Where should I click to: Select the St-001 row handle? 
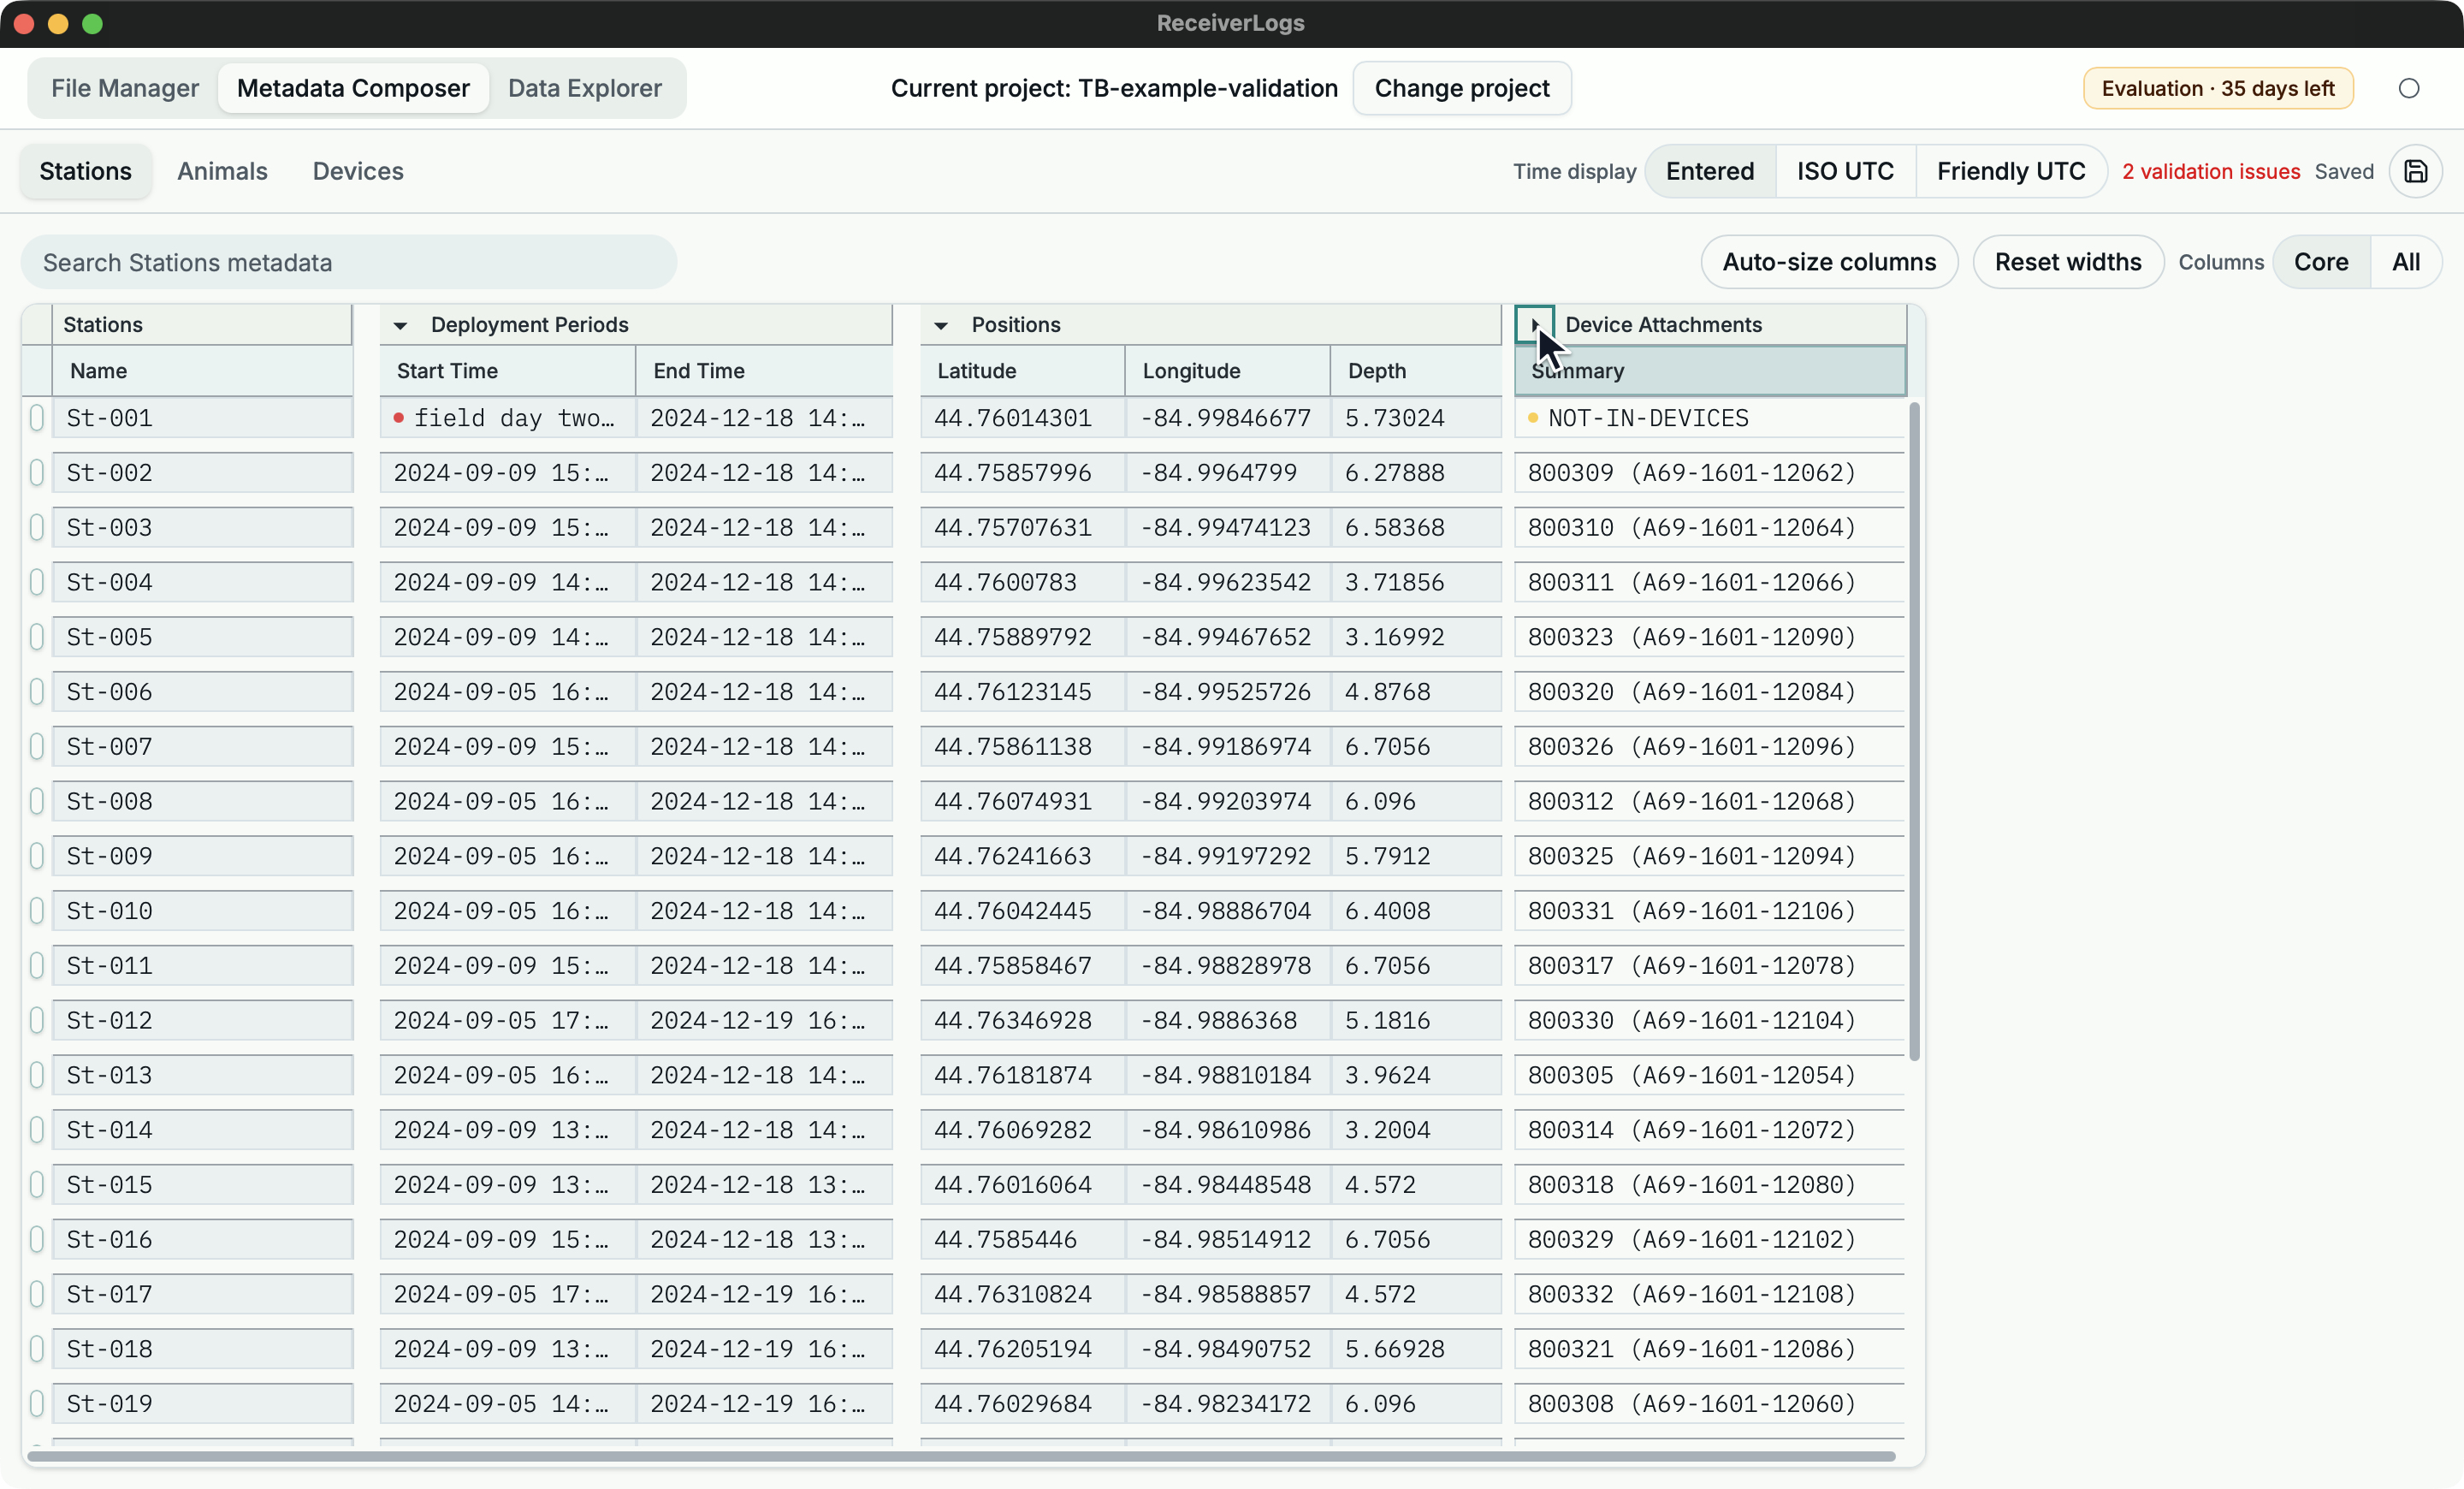pos(37,418)
